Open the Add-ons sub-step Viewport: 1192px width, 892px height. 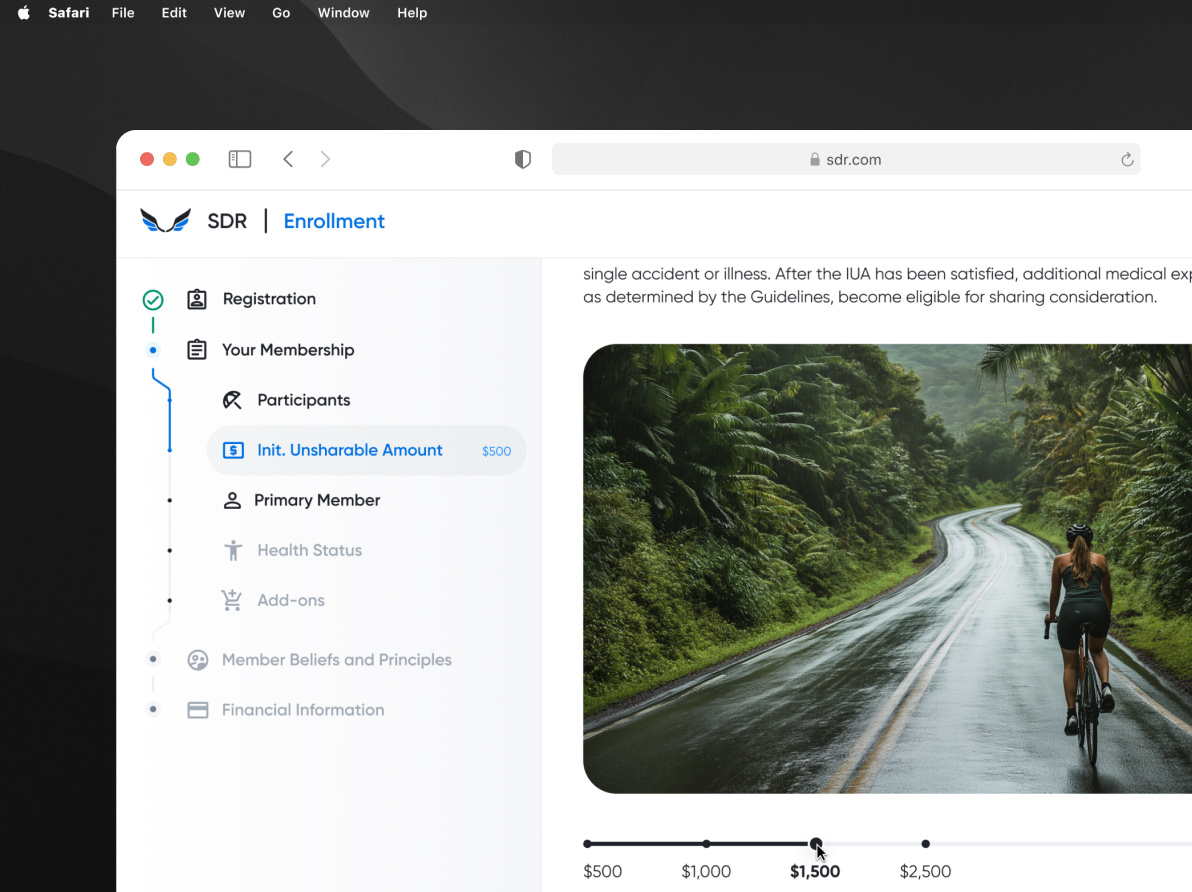click(291, 601)
